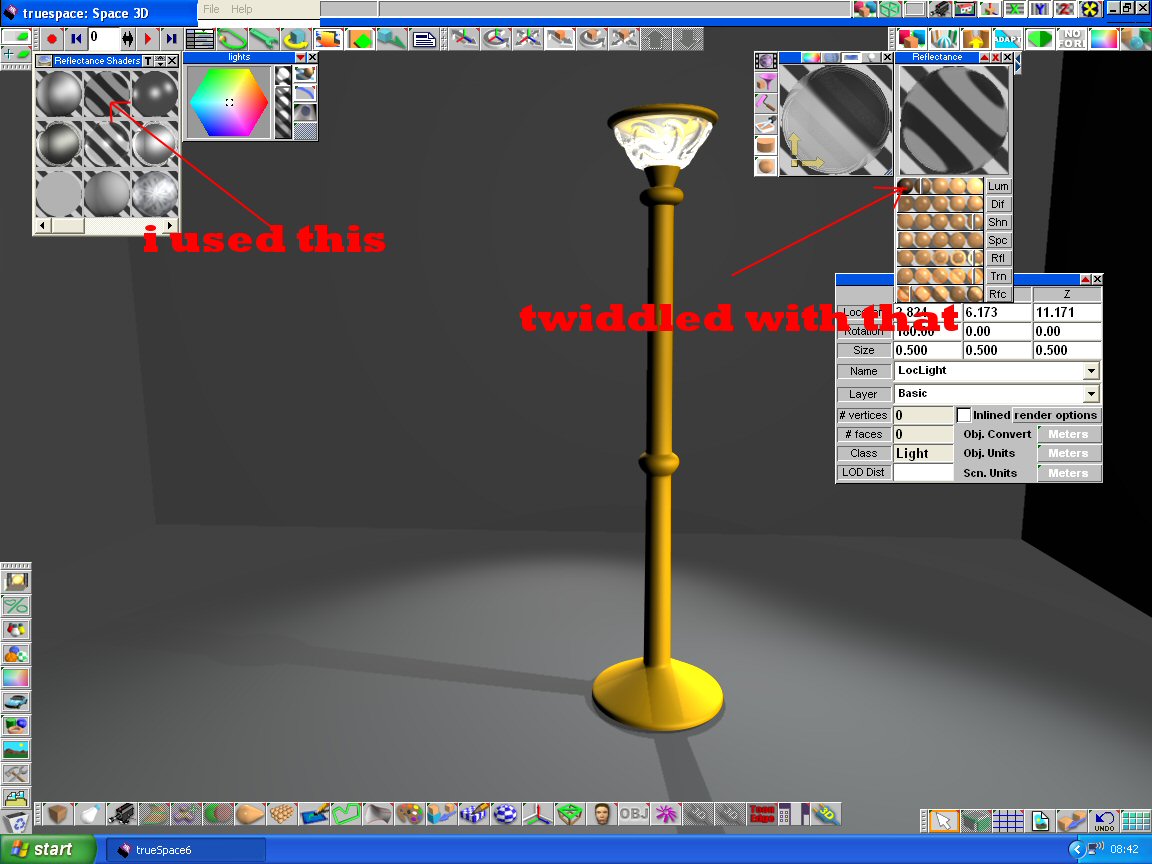
Task: Click the gray up arrow toolbar icon
Action: tap(656, 38)
